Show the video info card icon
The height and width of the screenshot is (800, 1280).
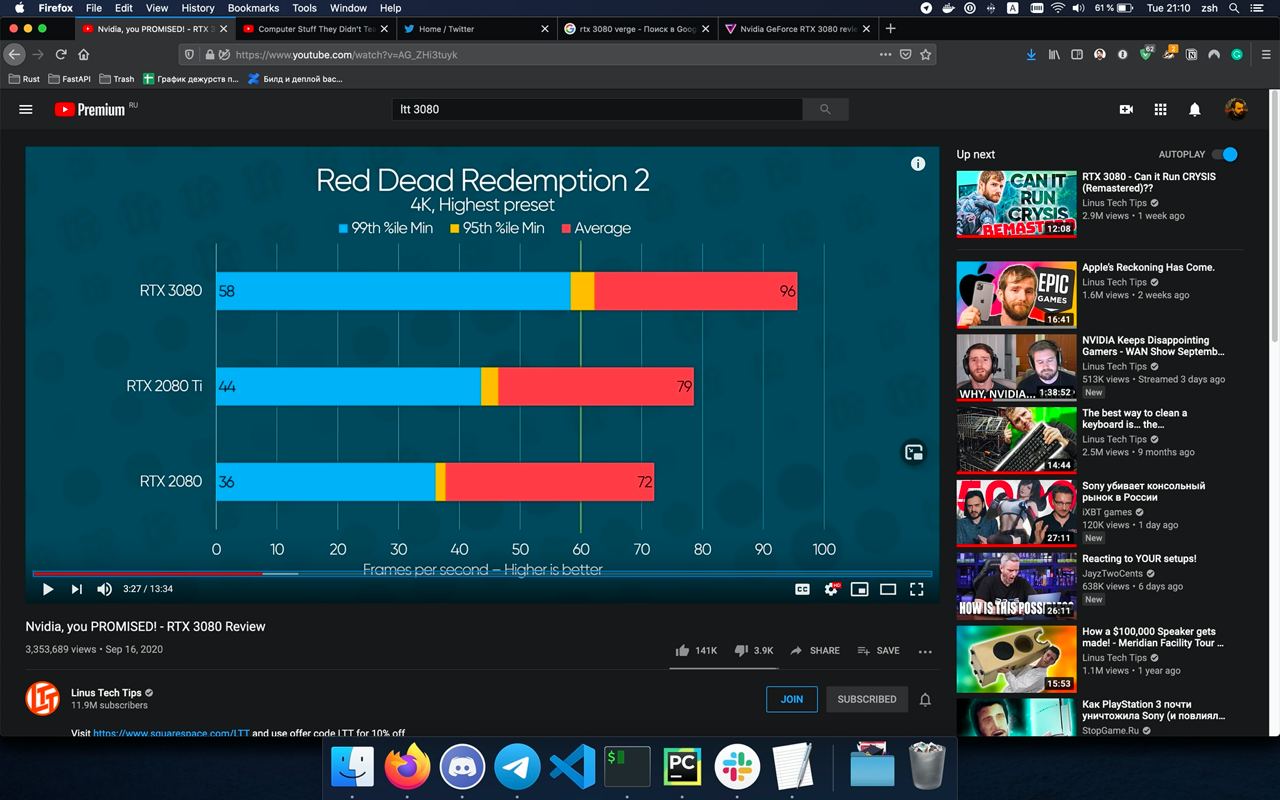click(918, 164)
